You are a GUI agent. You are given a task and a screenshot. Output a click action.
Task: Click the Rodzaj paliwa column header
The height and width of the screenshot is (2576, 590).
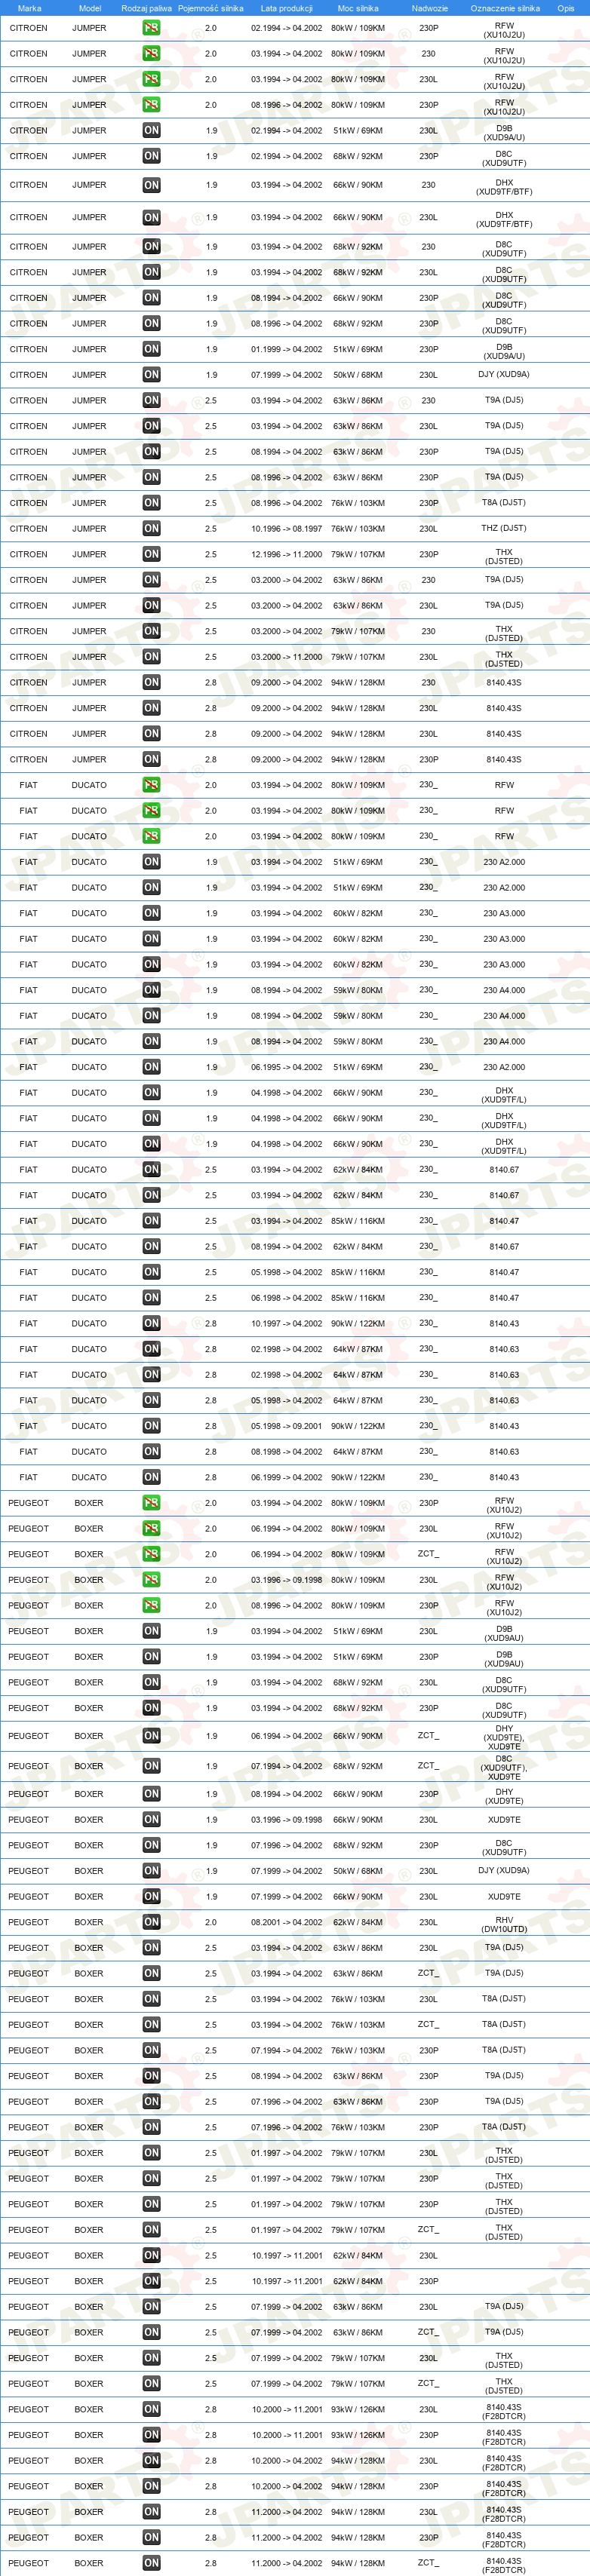click(146, 8)
